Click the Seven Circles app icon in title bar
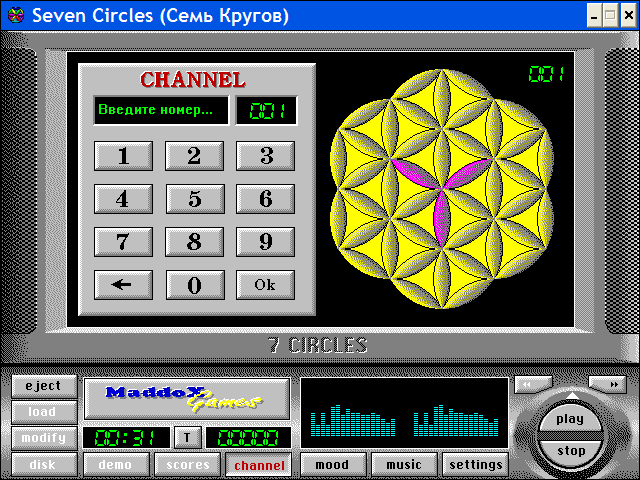Image resolution: width=640 pixels, height=480 pixels. coord(16,16)
